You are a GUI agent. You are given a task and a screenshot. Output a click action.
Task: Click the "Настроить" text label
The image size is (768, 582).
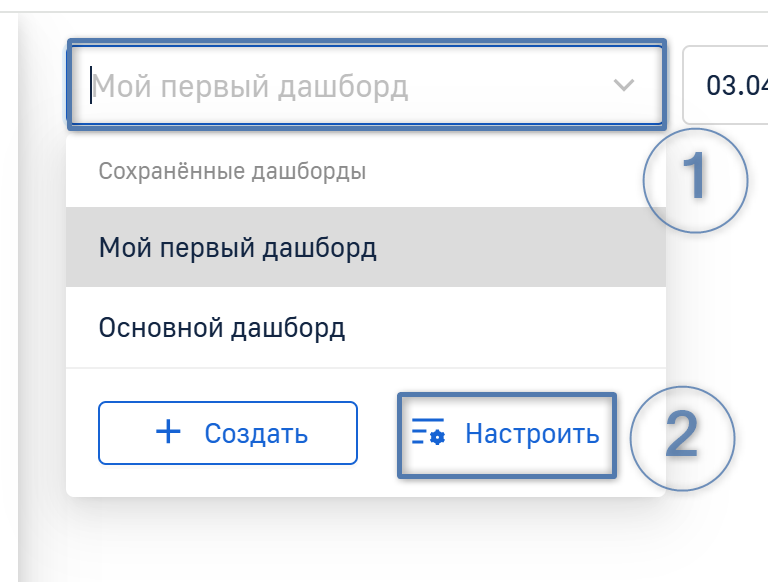[532, 434]
